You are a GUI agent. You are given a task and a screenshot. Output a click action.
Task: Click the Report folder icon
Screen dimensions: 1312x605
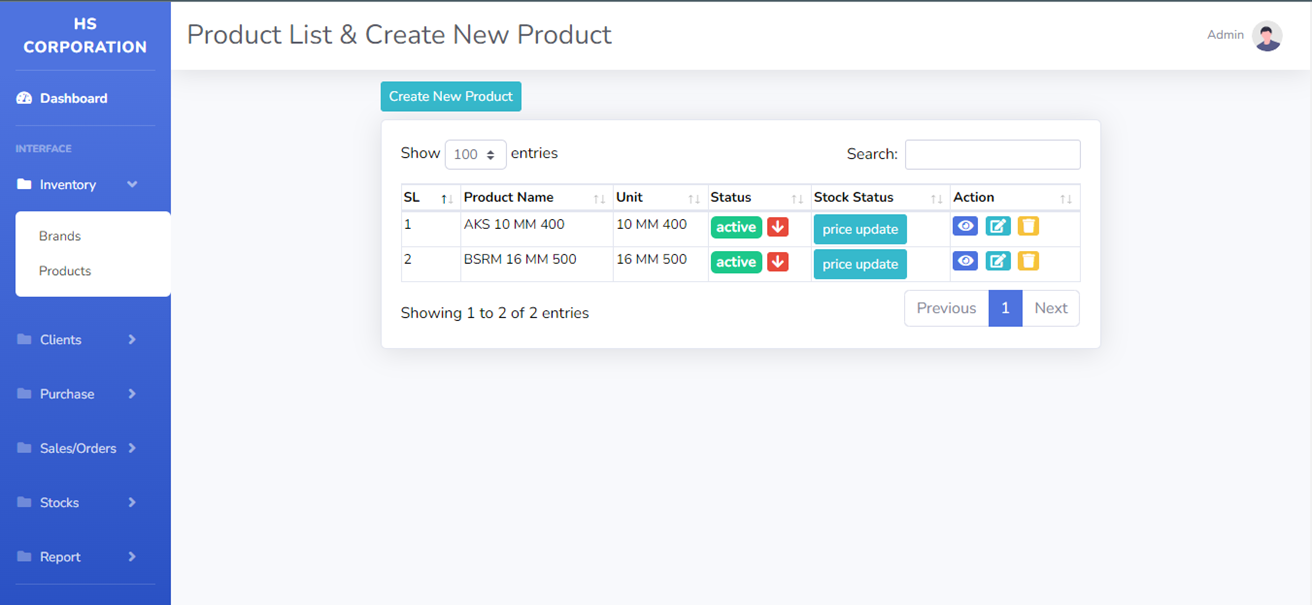25,556
